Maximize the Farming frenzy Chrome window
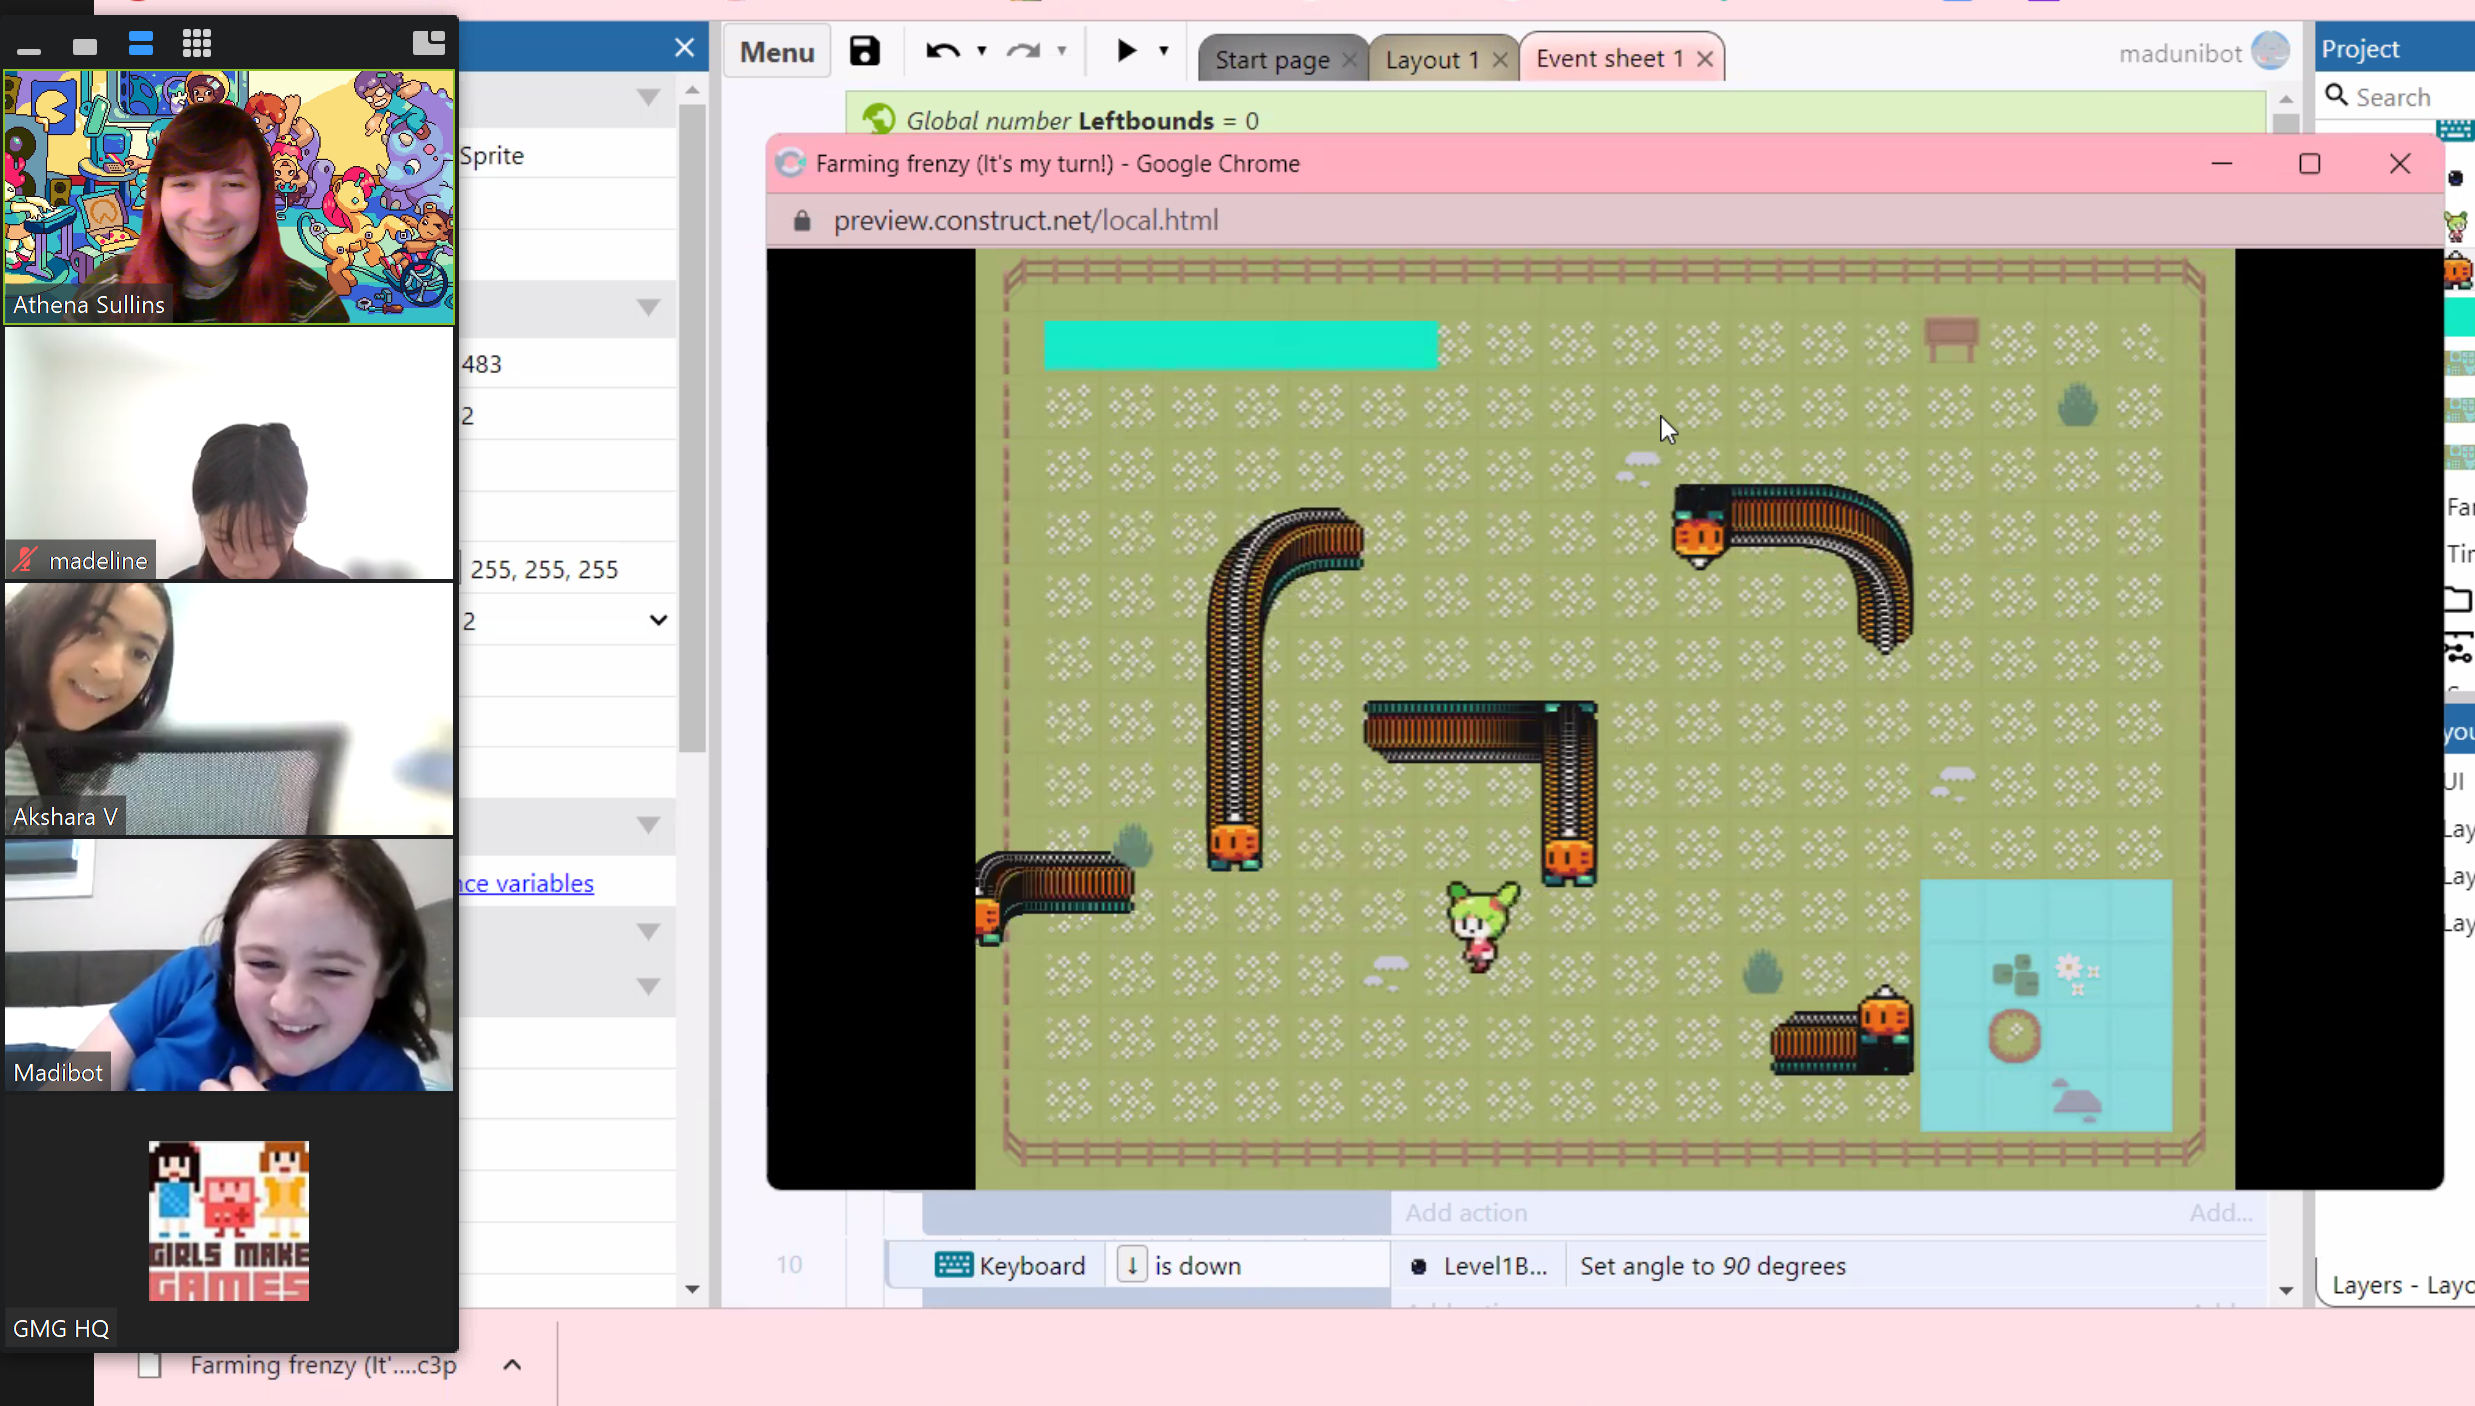This screenshot has height=1406, width=2475. tap(2310, 164)
